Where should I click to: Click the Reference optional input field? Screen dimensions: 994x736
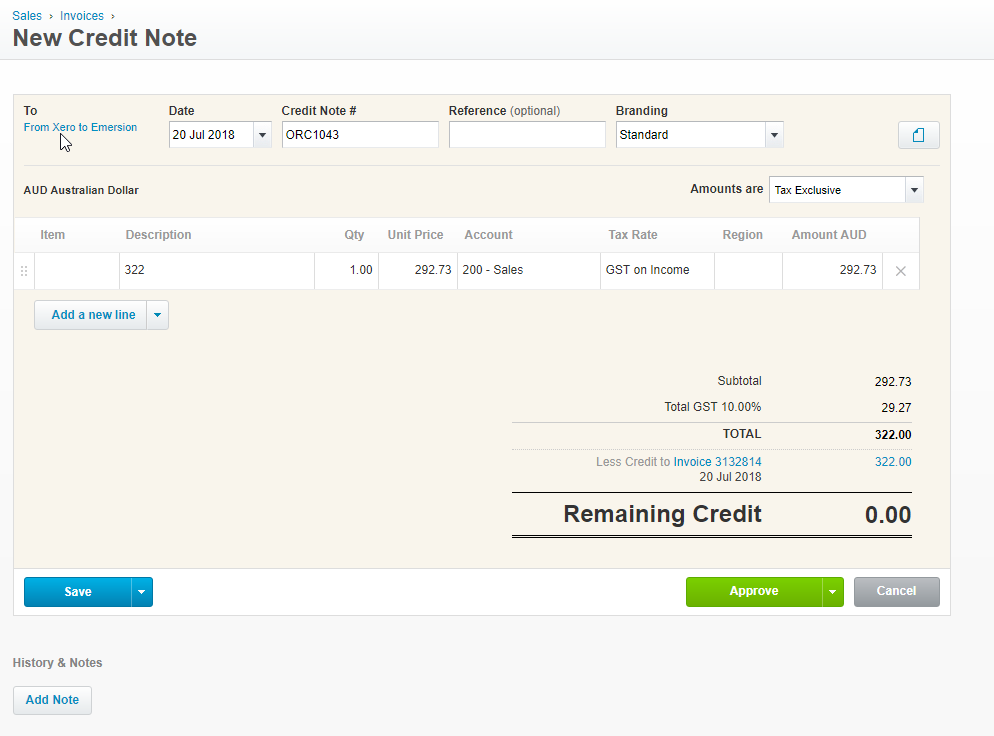point(527,135)
